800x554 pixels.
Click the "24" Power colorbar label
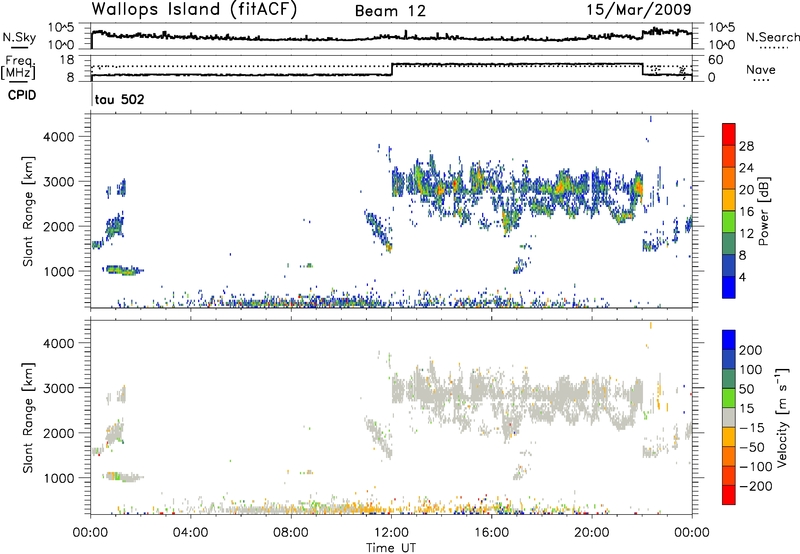point(746,168)
